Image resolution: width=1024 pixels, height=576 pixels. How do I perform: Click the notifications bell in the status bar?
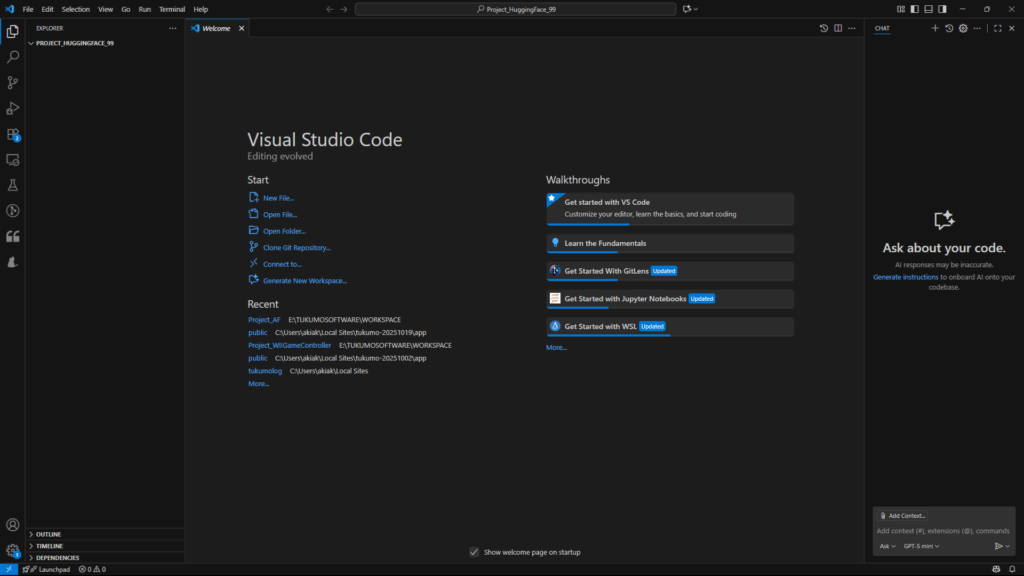click(1013, 568)
